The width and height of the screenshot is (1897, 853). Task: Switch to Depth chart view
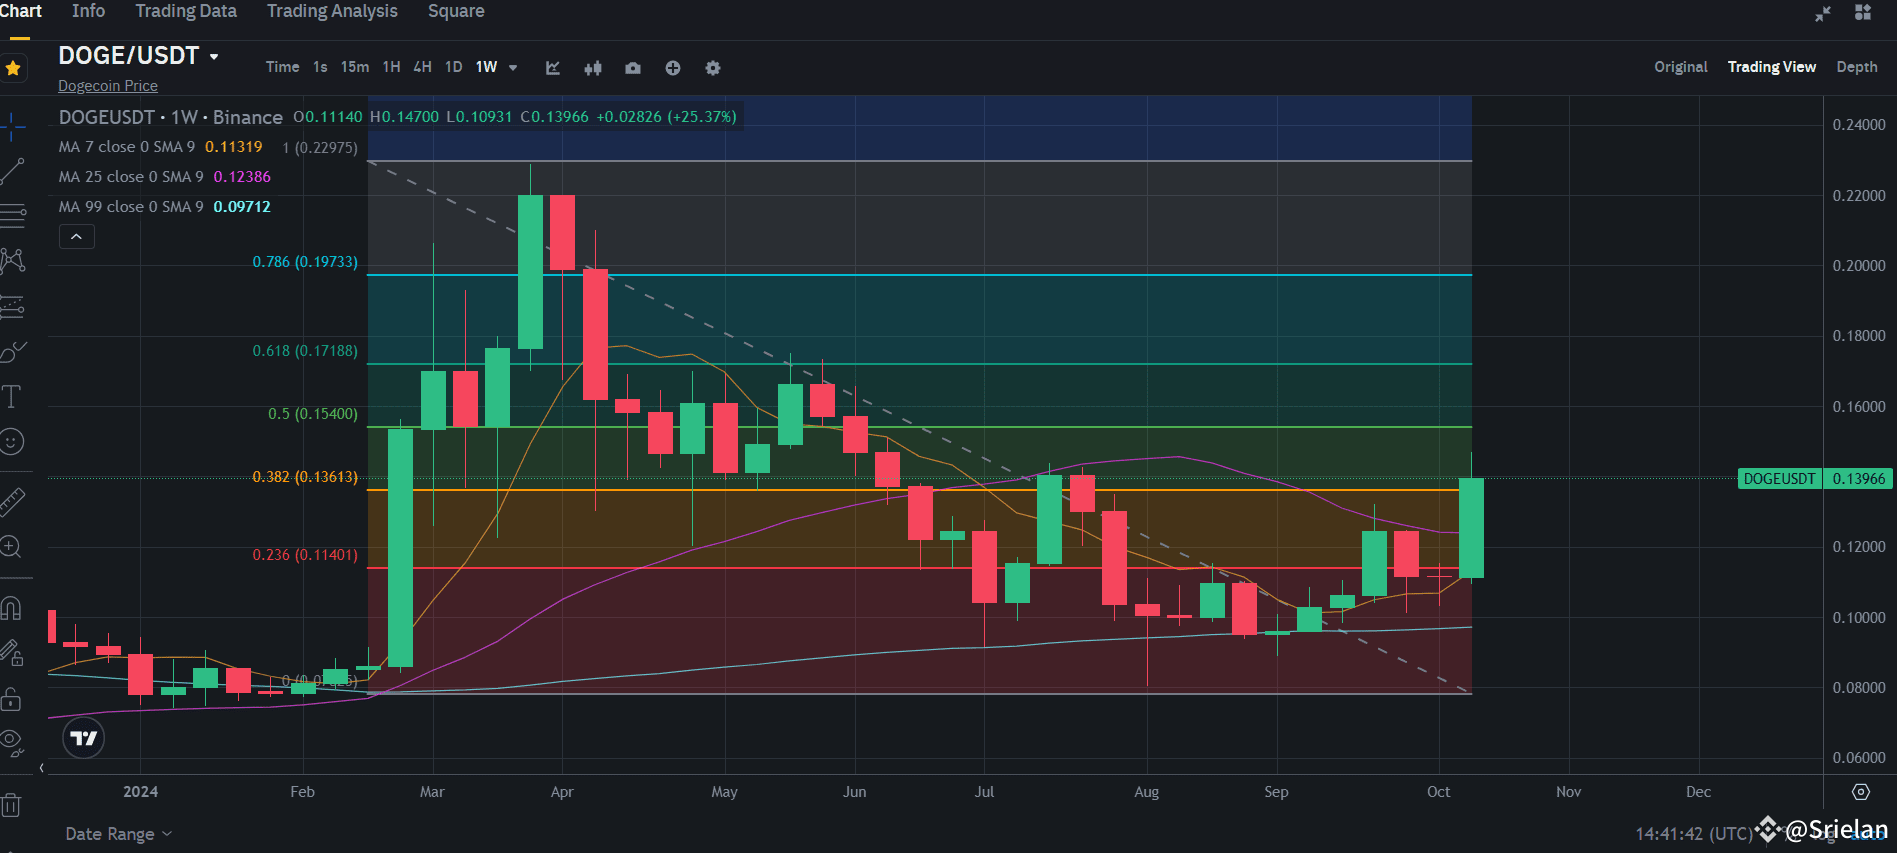pyautogui.click(x=1857, y=67)
